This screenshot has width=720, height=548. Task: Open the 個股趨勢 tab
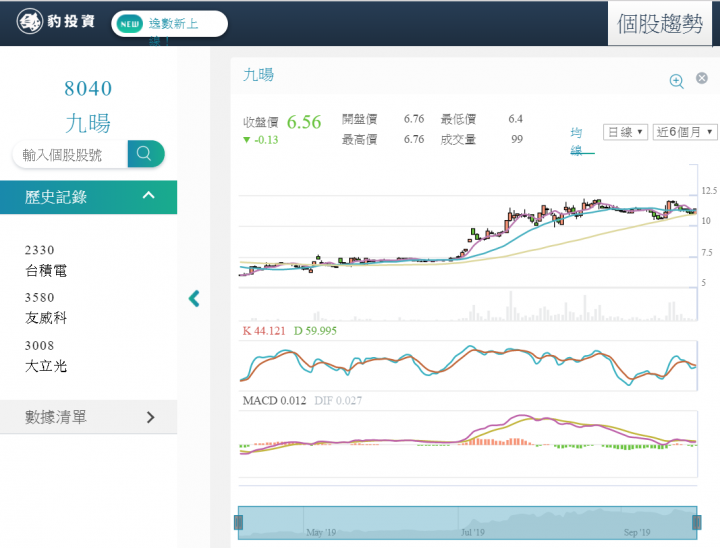pos(660,23)
